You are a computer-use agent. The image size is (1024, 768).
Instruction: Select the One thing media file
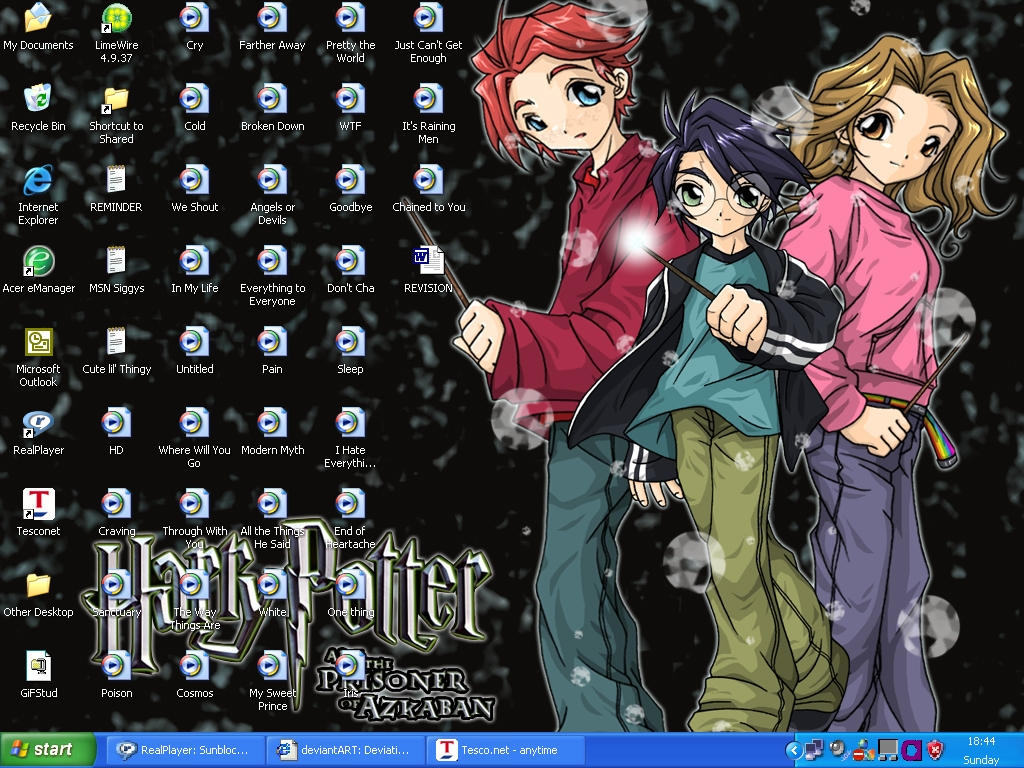point(351,584)
